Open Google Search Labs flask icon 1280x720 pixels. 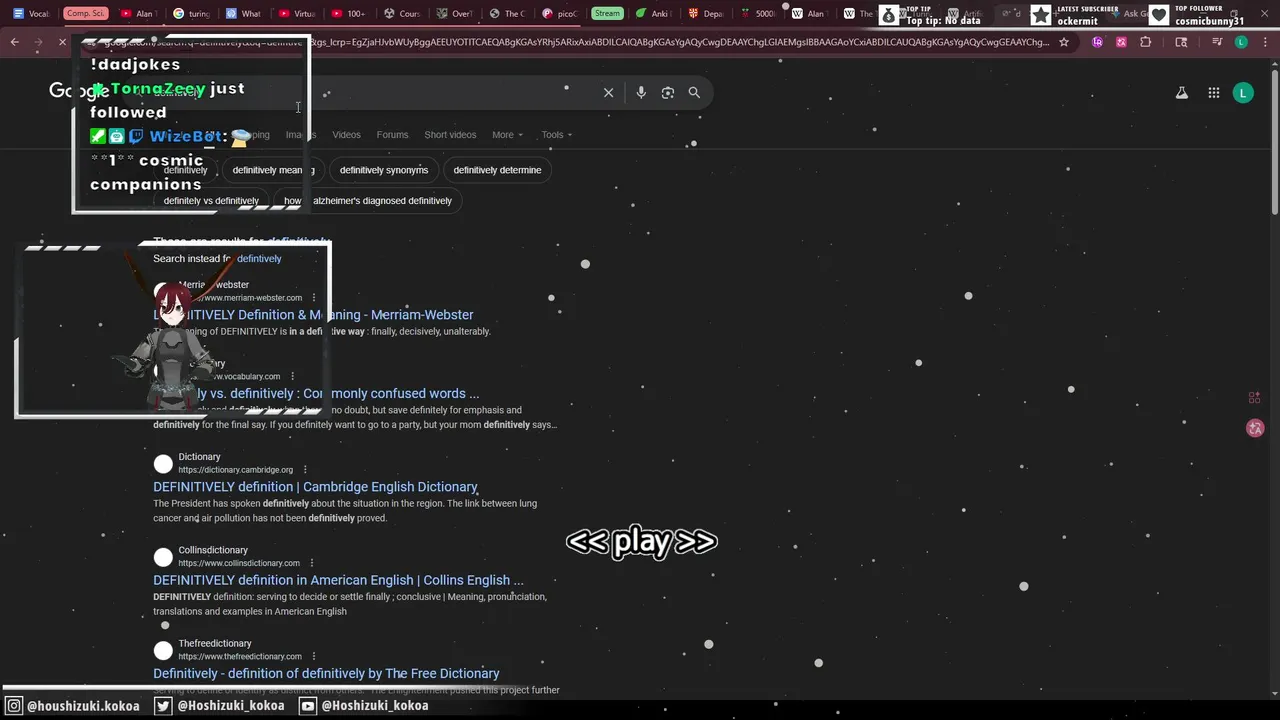[1182, 93]
